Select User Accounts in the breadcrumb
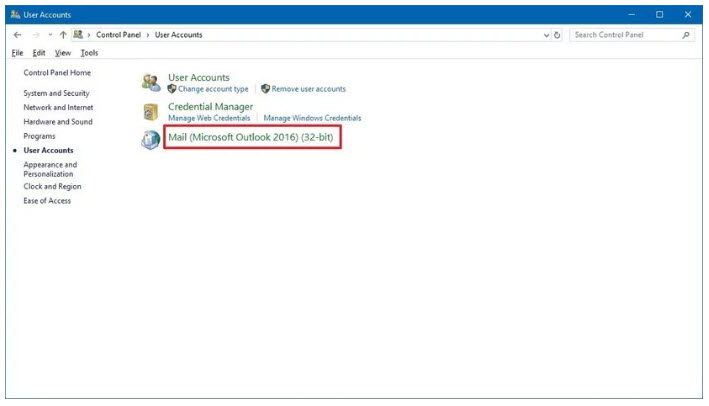The height and width of the screenshot is (406, 709). 179,35
